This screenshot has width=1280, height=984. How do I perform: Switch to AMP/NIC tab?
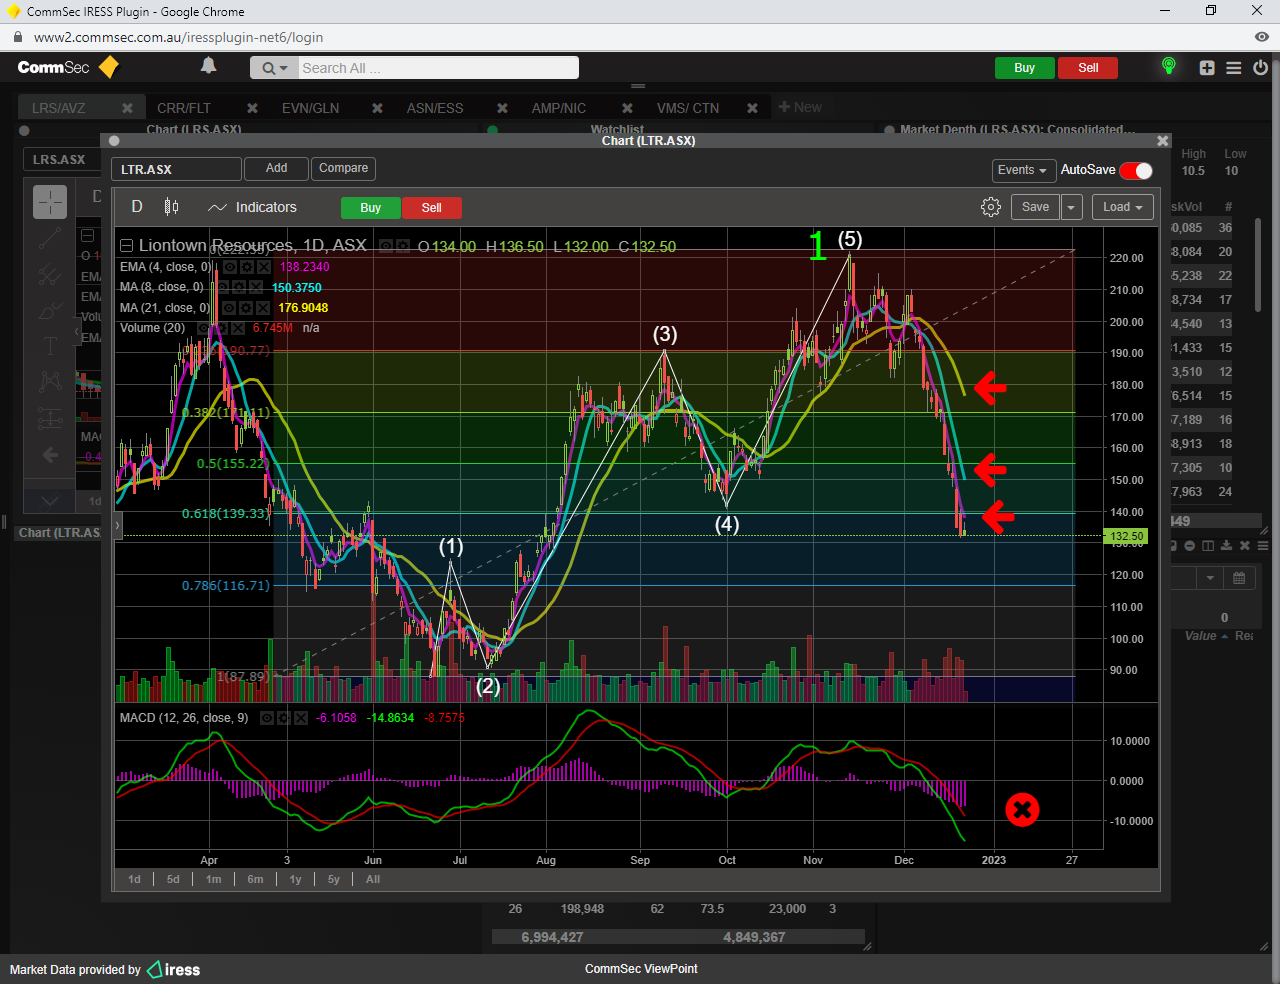click(x=559, y=108)
